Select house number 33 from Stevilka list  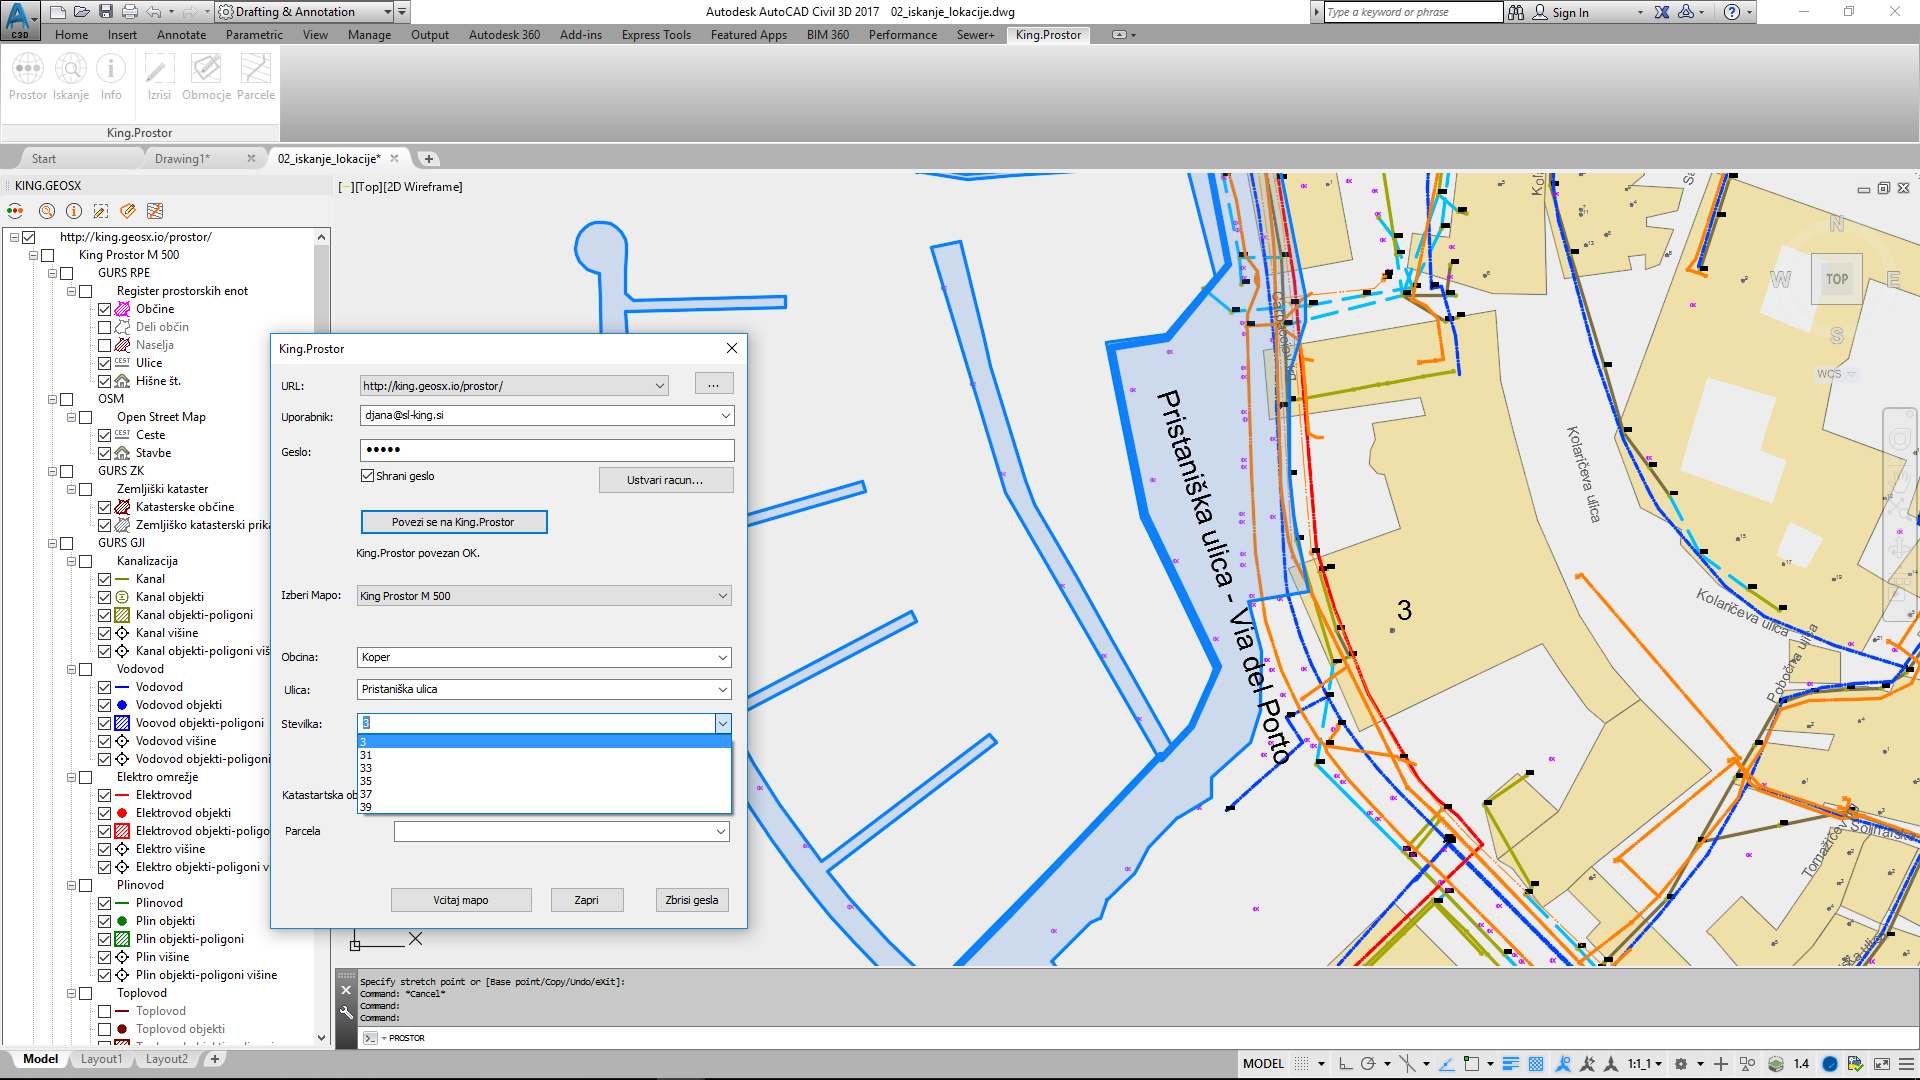click(x=544, y=768)
